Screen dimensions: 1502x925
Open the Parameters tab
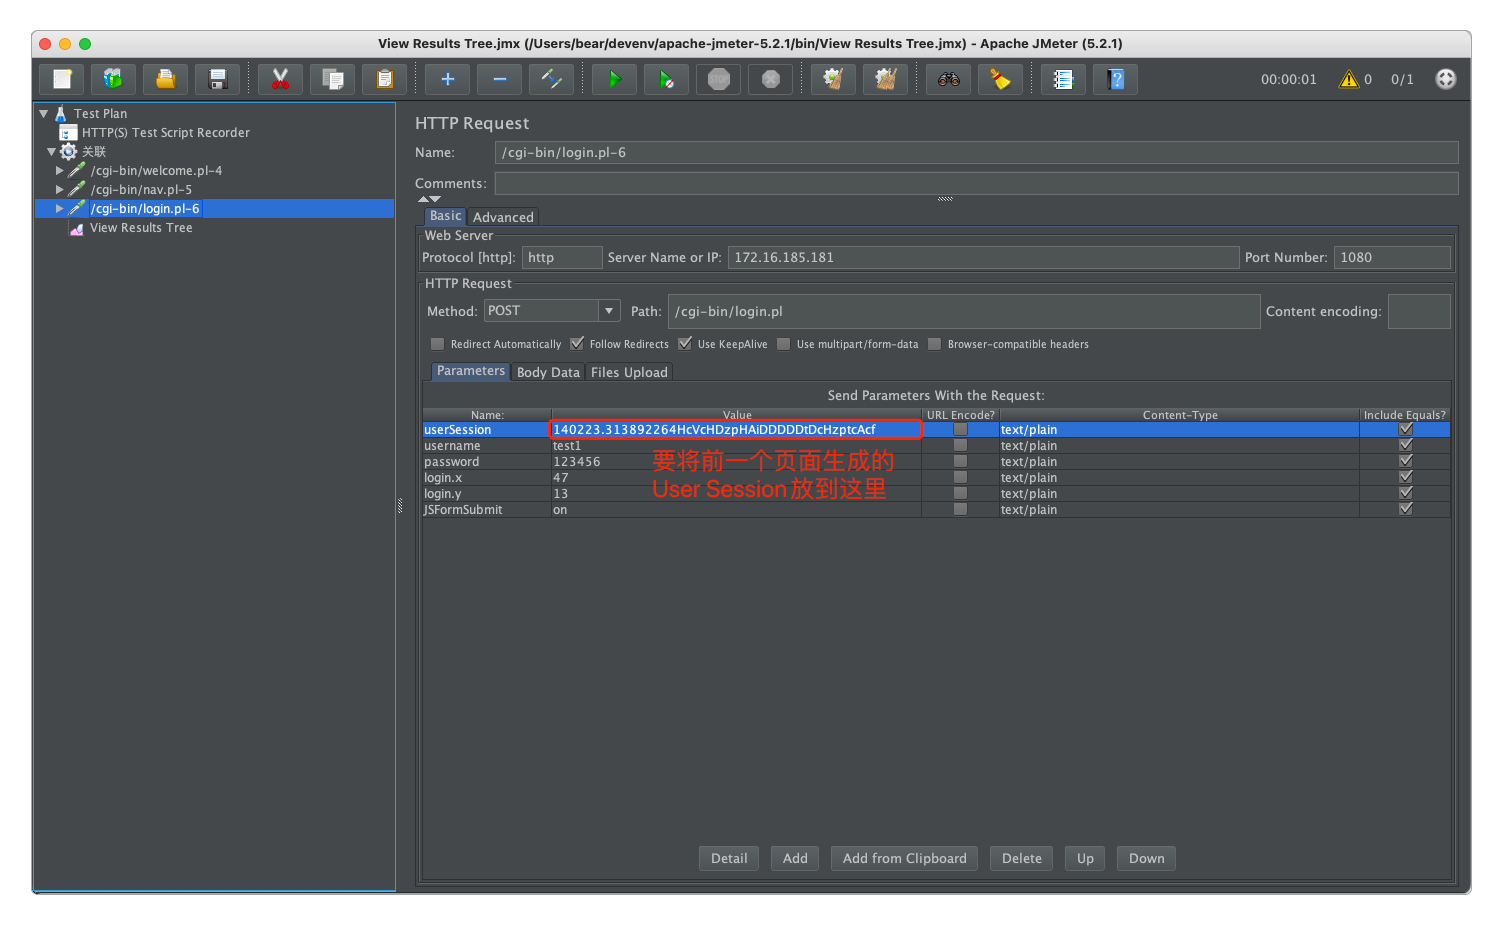point(471,371)
